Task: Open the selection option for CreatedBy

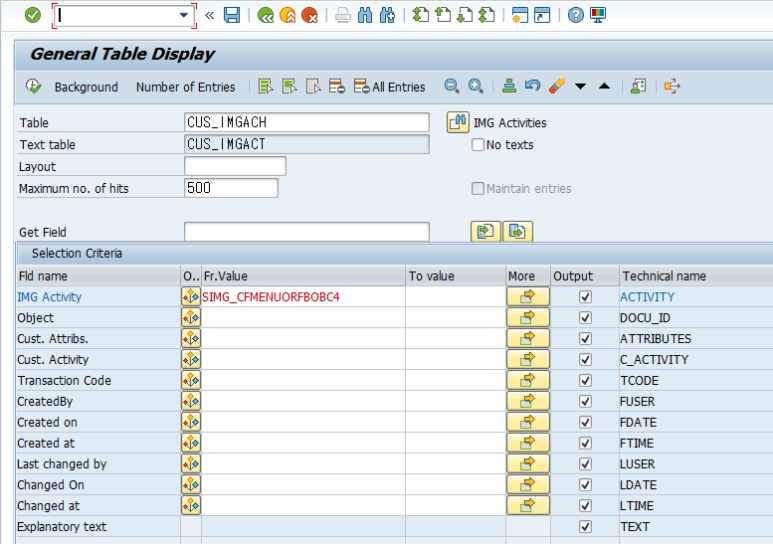Action: tap(191, 401)
